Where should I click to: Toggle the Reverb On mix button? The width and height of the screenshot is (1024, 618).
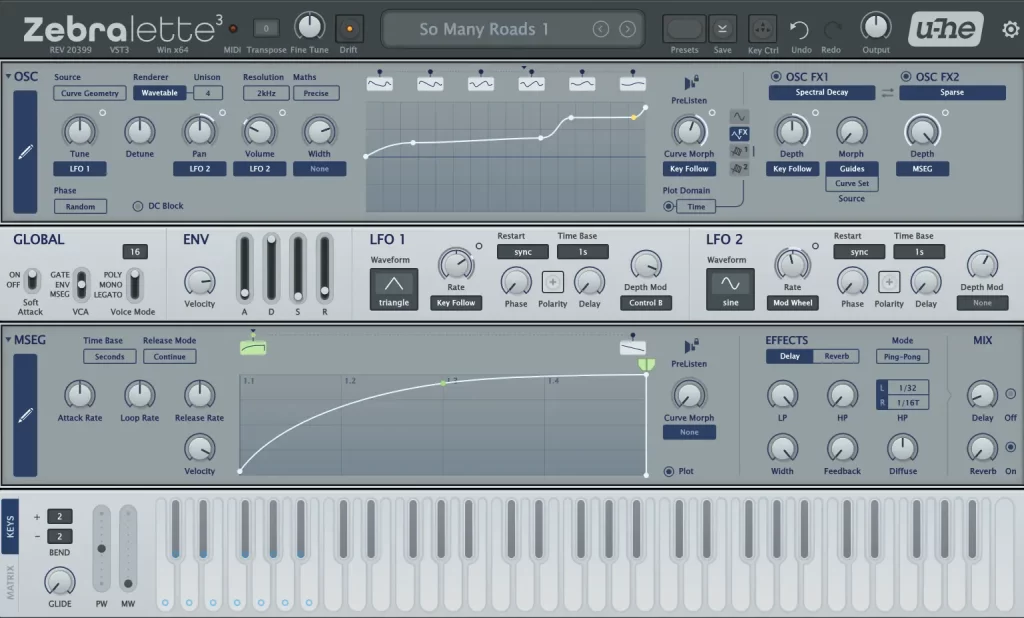(x=1010, y=447)
